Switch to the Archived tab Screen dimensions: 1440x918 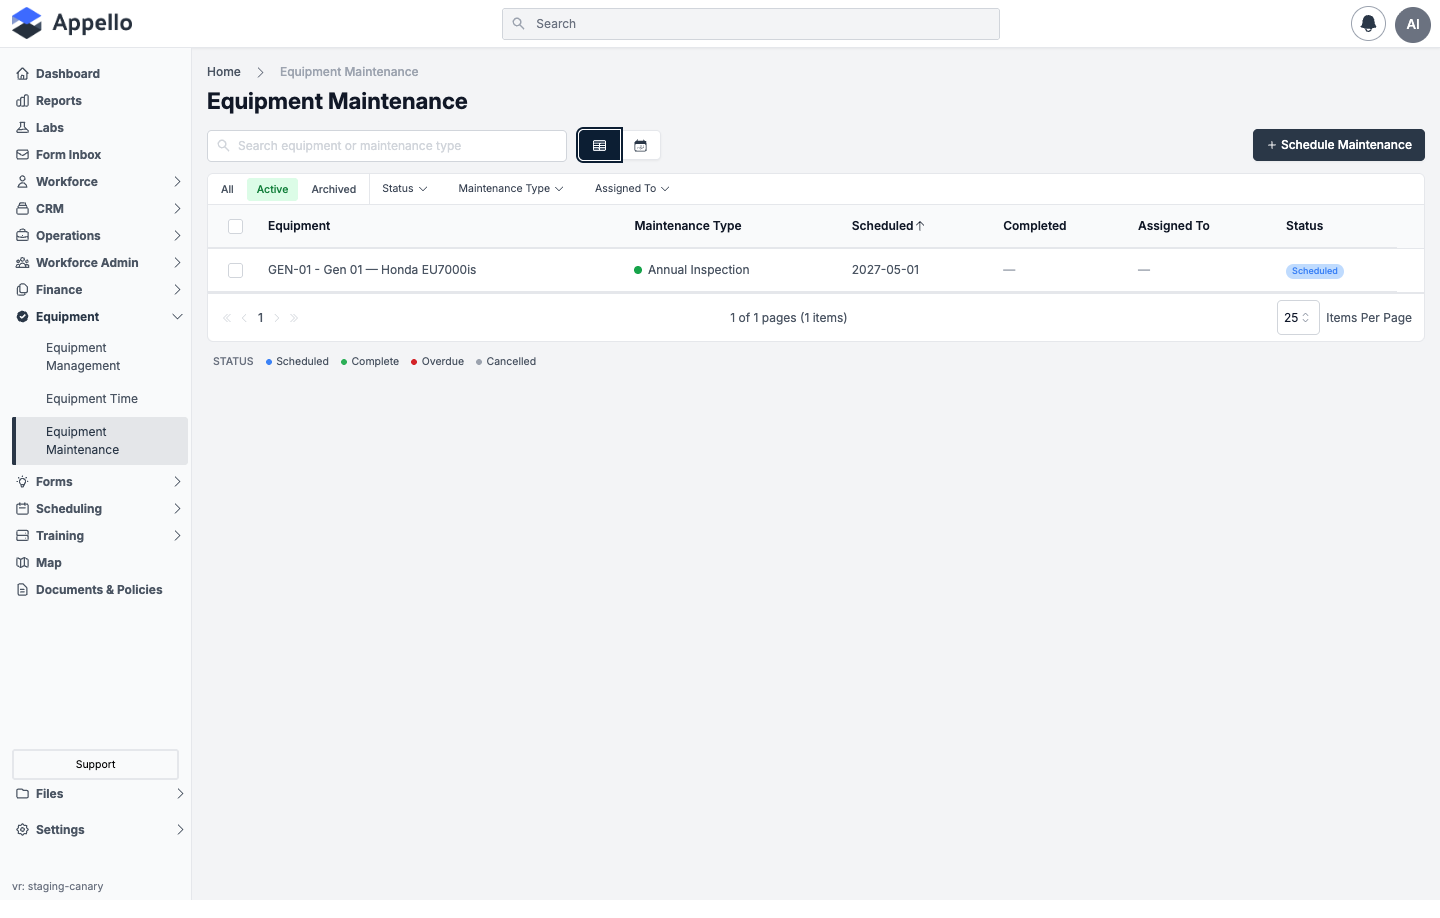[x=334, y=190]
